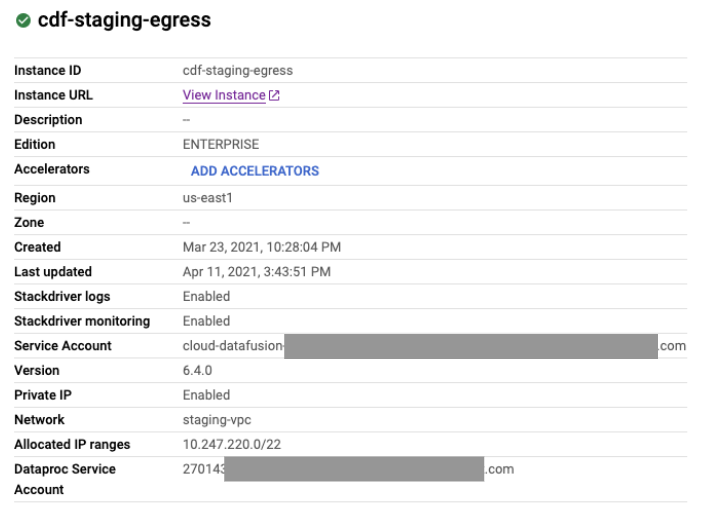702x516 pixels.
Task: Click the cdf-staging-egress page title
Action: [124, 21]
